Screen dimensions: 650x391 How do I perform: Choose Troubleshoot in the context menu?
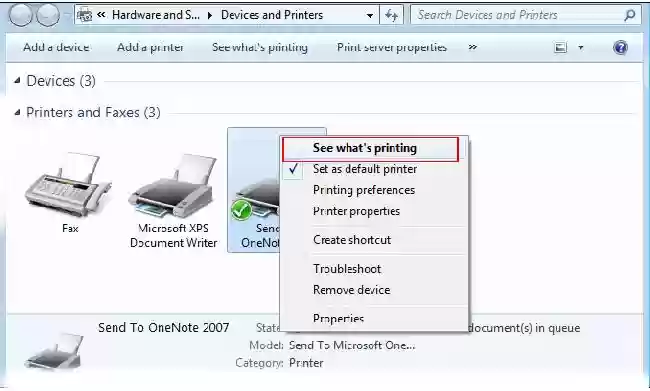click(x=347, y=269)
